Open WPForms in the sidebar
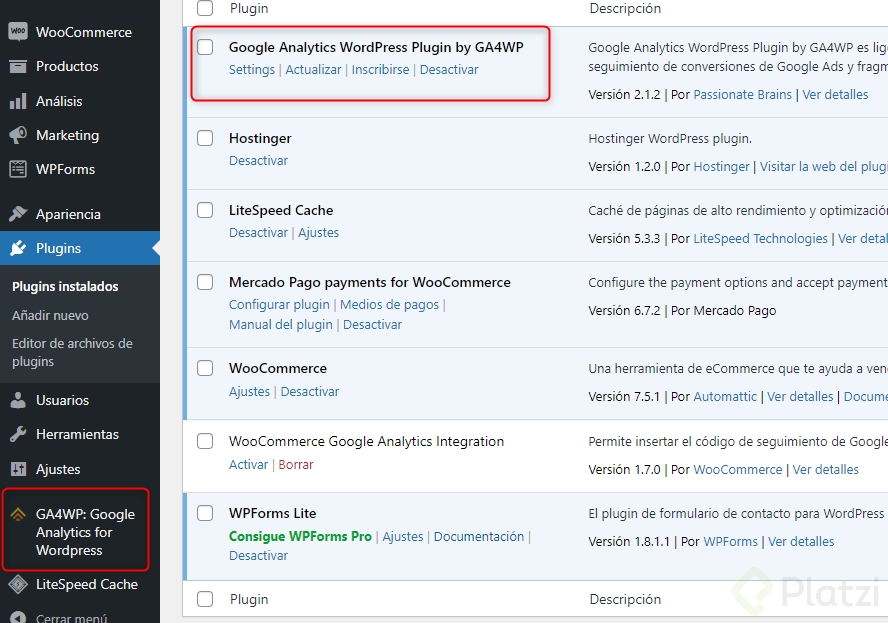The width and height of the screenshot is (888, 623). coord(65,169)
